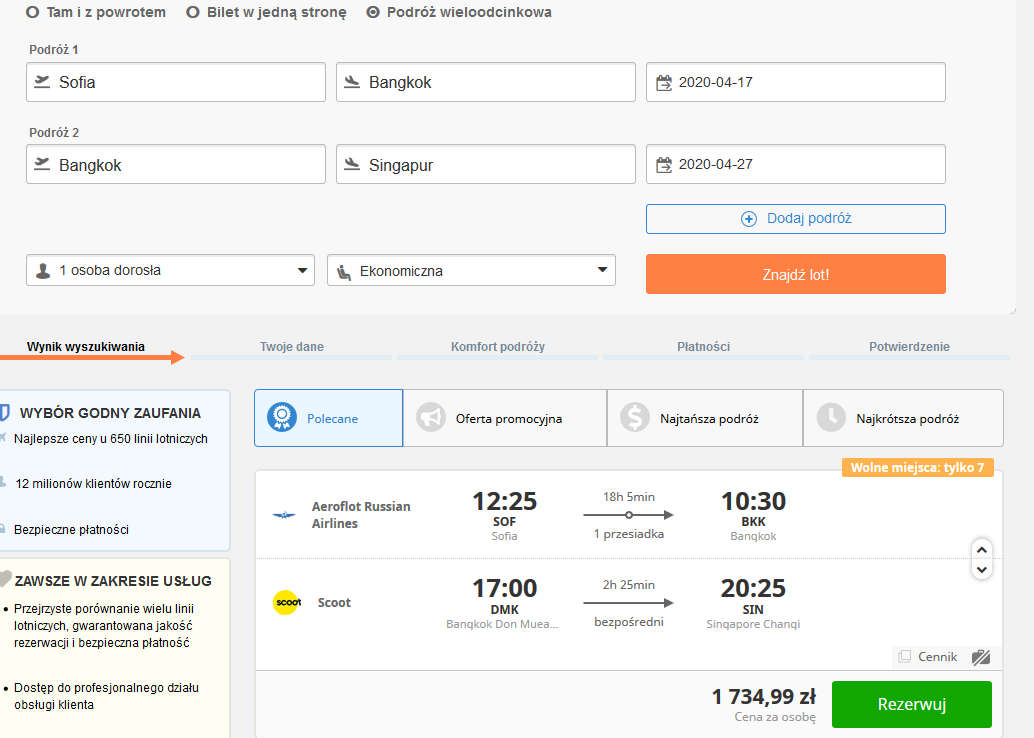Screen dimensions: 1034x738
Task: Click the 17:00 DMK departure time
Action: click(x=504, y=588)
